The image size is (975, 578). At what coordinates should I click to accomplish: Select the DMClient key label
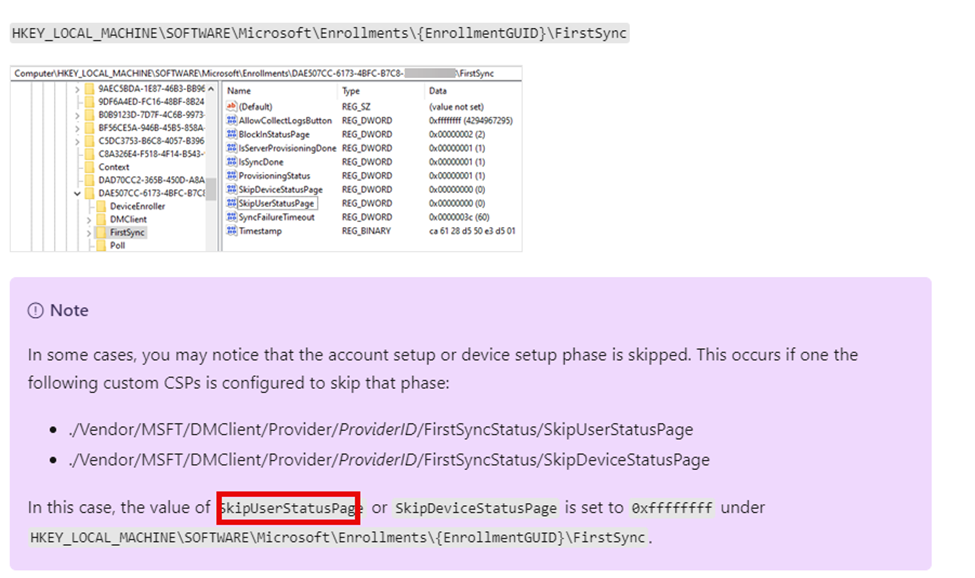128,219
